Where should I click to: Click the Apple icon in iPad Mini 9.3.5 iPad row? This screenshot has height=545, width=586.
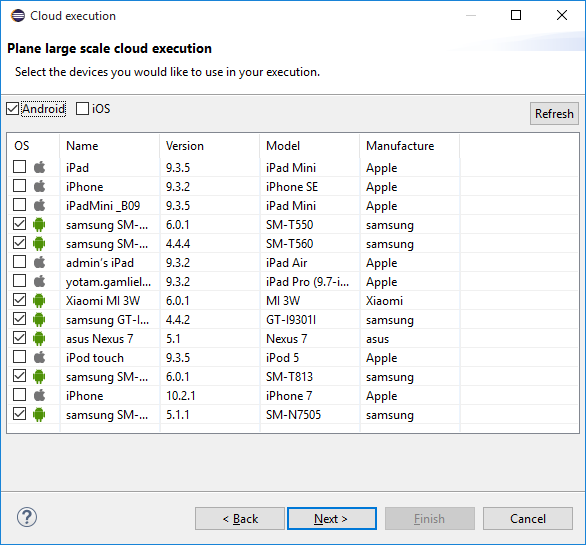coord(39,167)
